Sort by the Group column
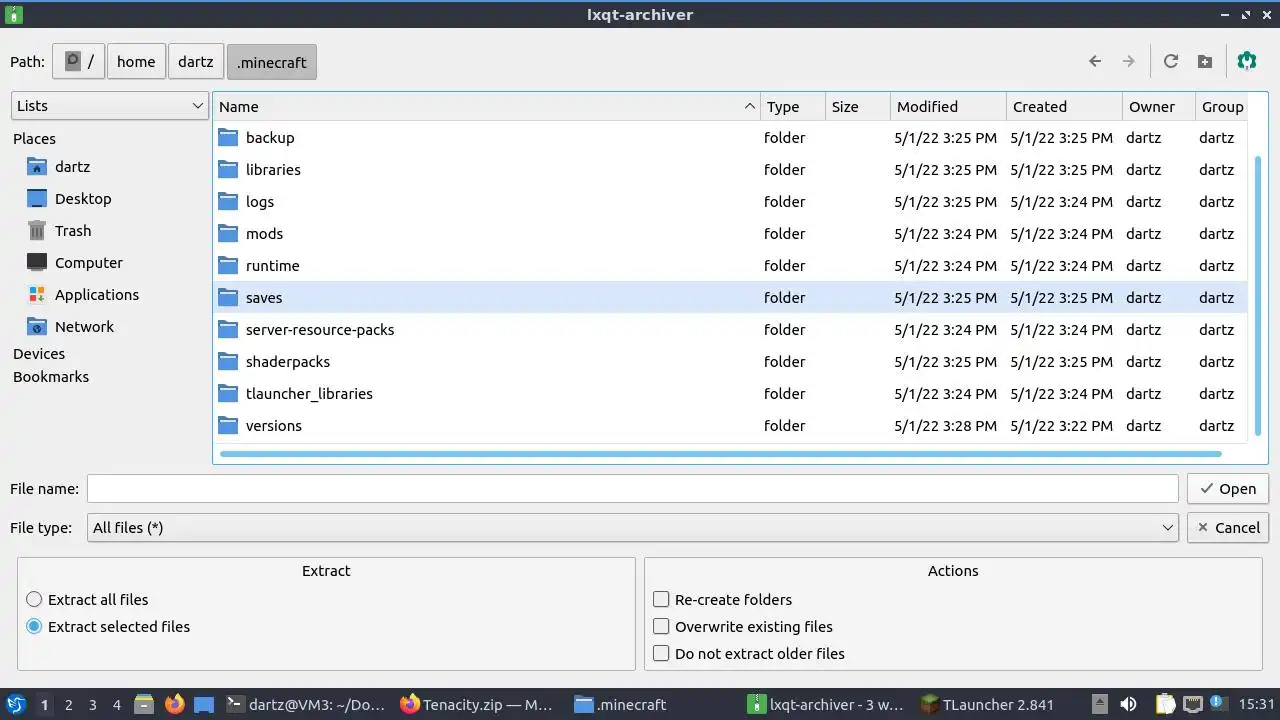1280x720 pixels. 1222,107
